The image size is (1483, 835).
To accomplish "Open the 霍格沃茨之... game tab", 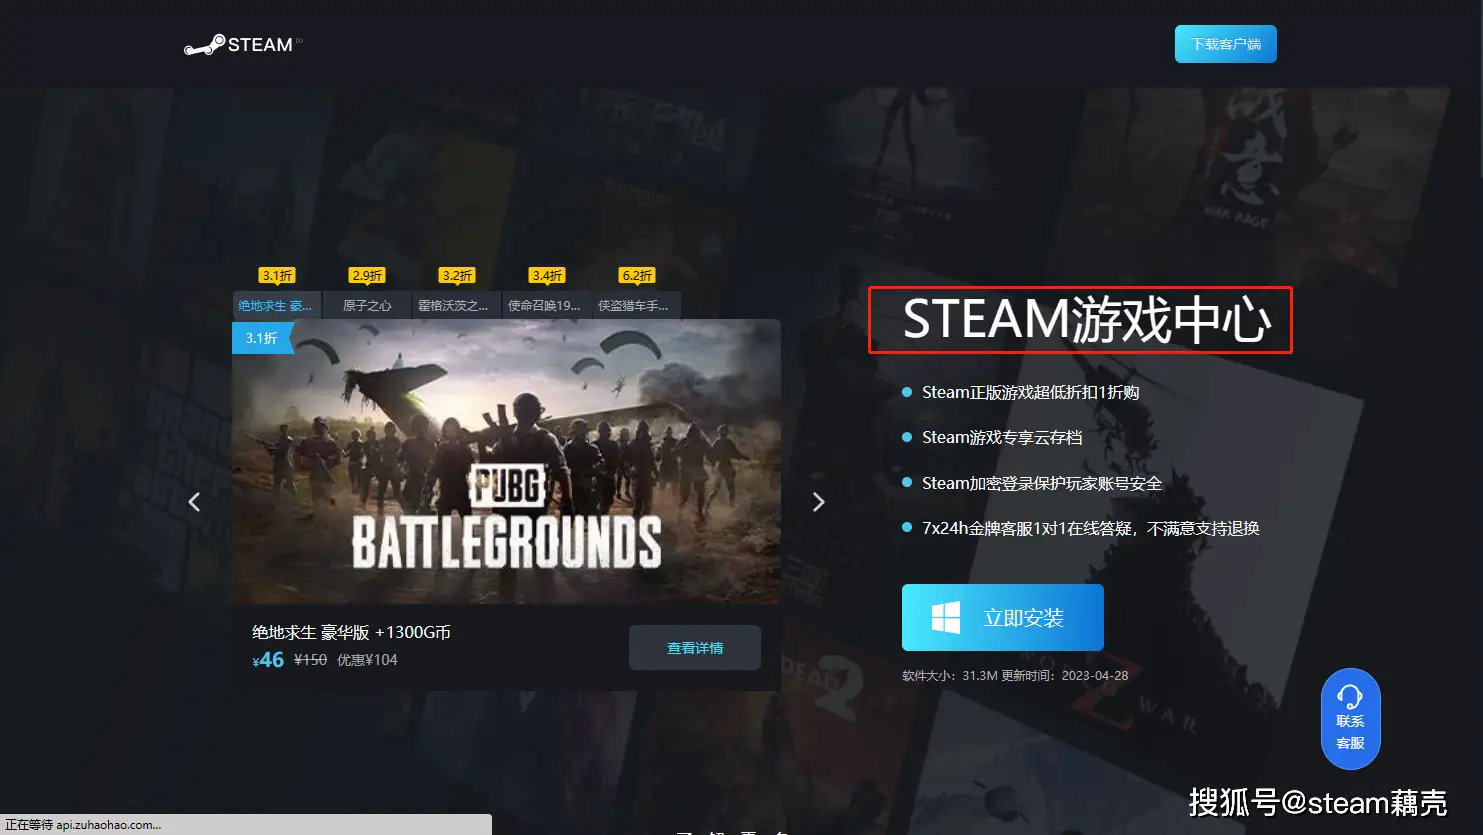I will pyautogui.click(x=454, y=306).
